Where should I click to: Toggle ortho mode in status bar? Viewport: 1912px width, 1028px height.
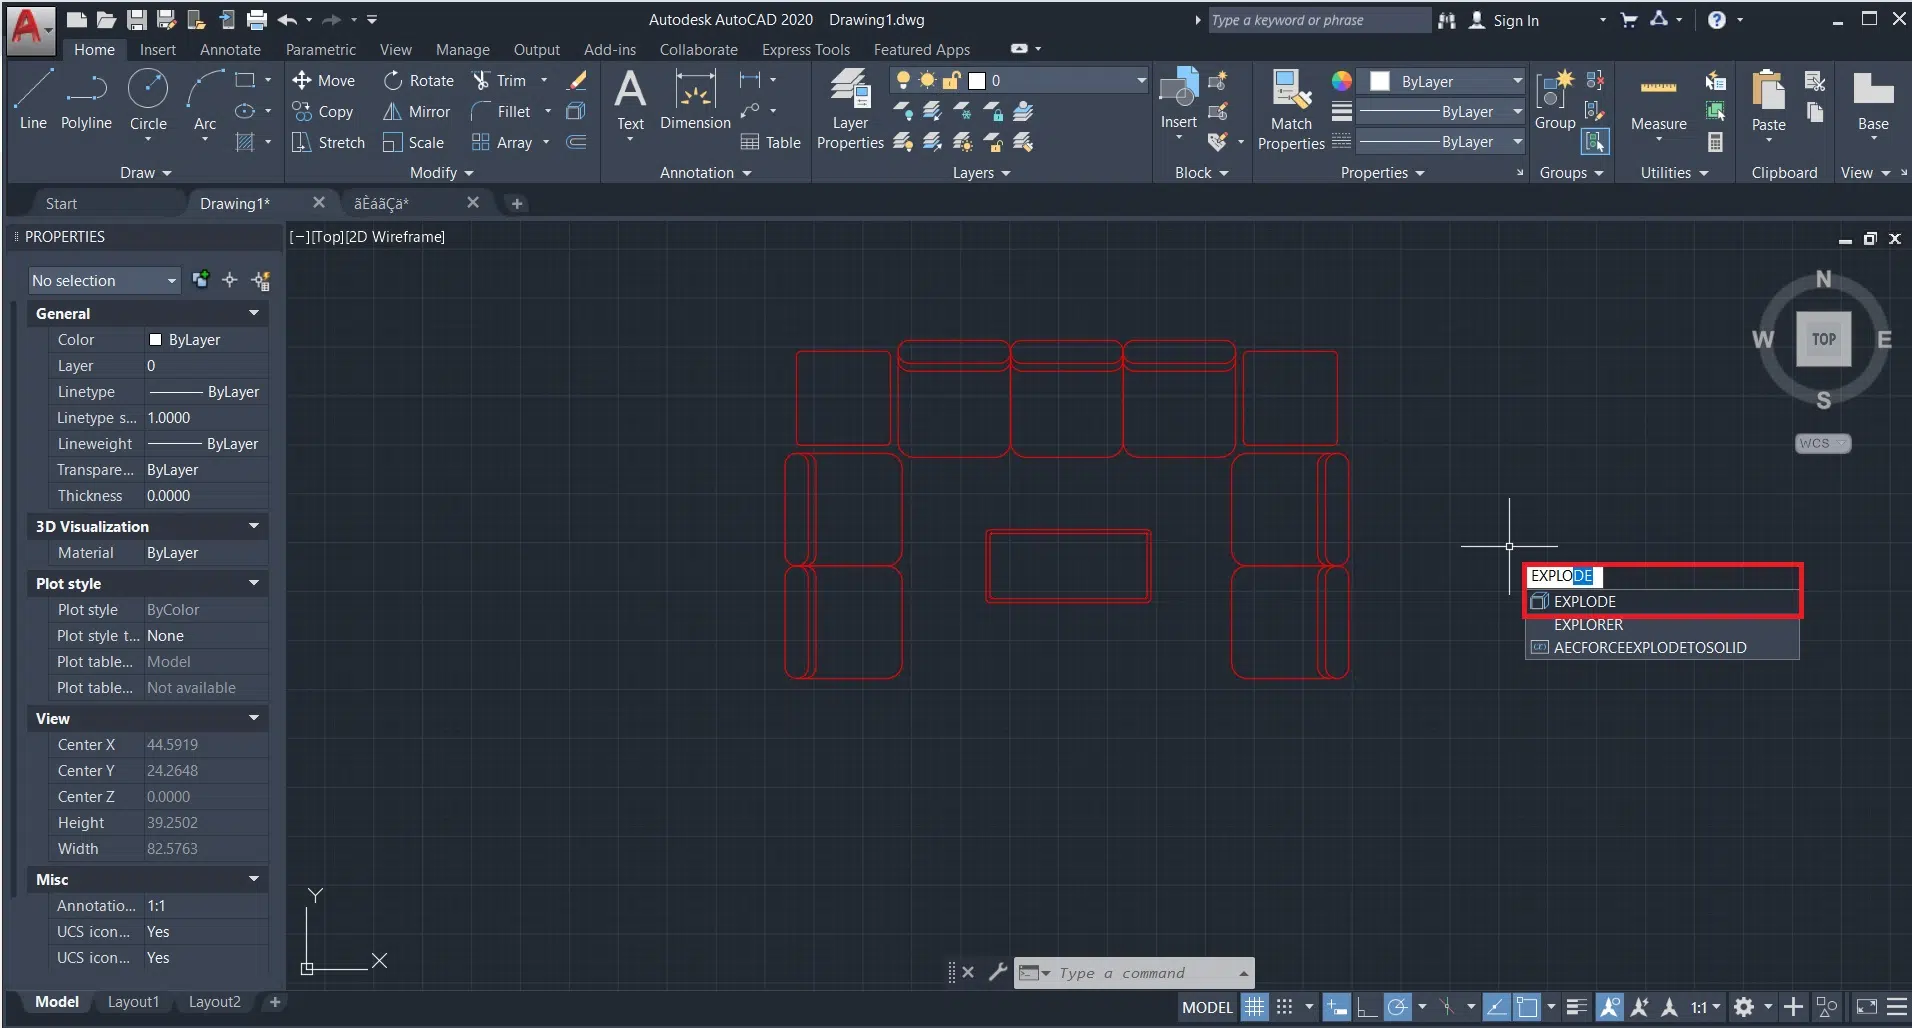coord(1366,1007)
